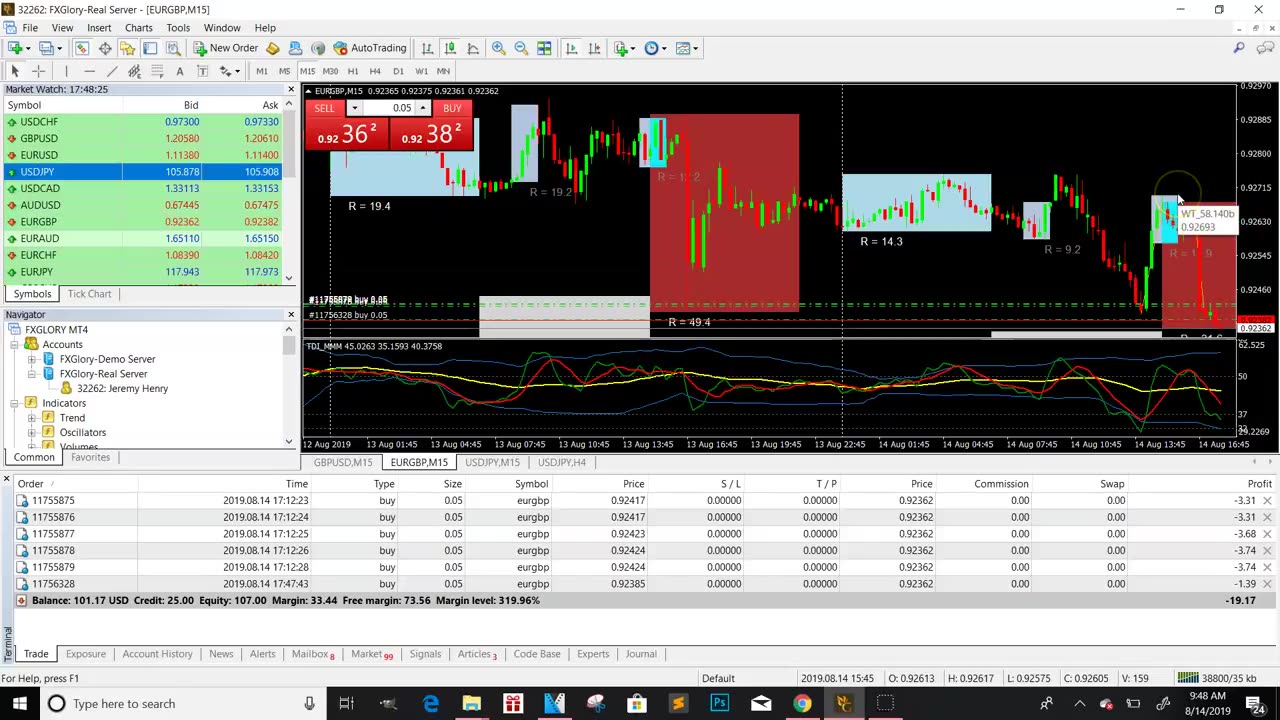Switch chart to bar chart style
The height and width of the screenshot is (720, 1280).
[427, 48]
